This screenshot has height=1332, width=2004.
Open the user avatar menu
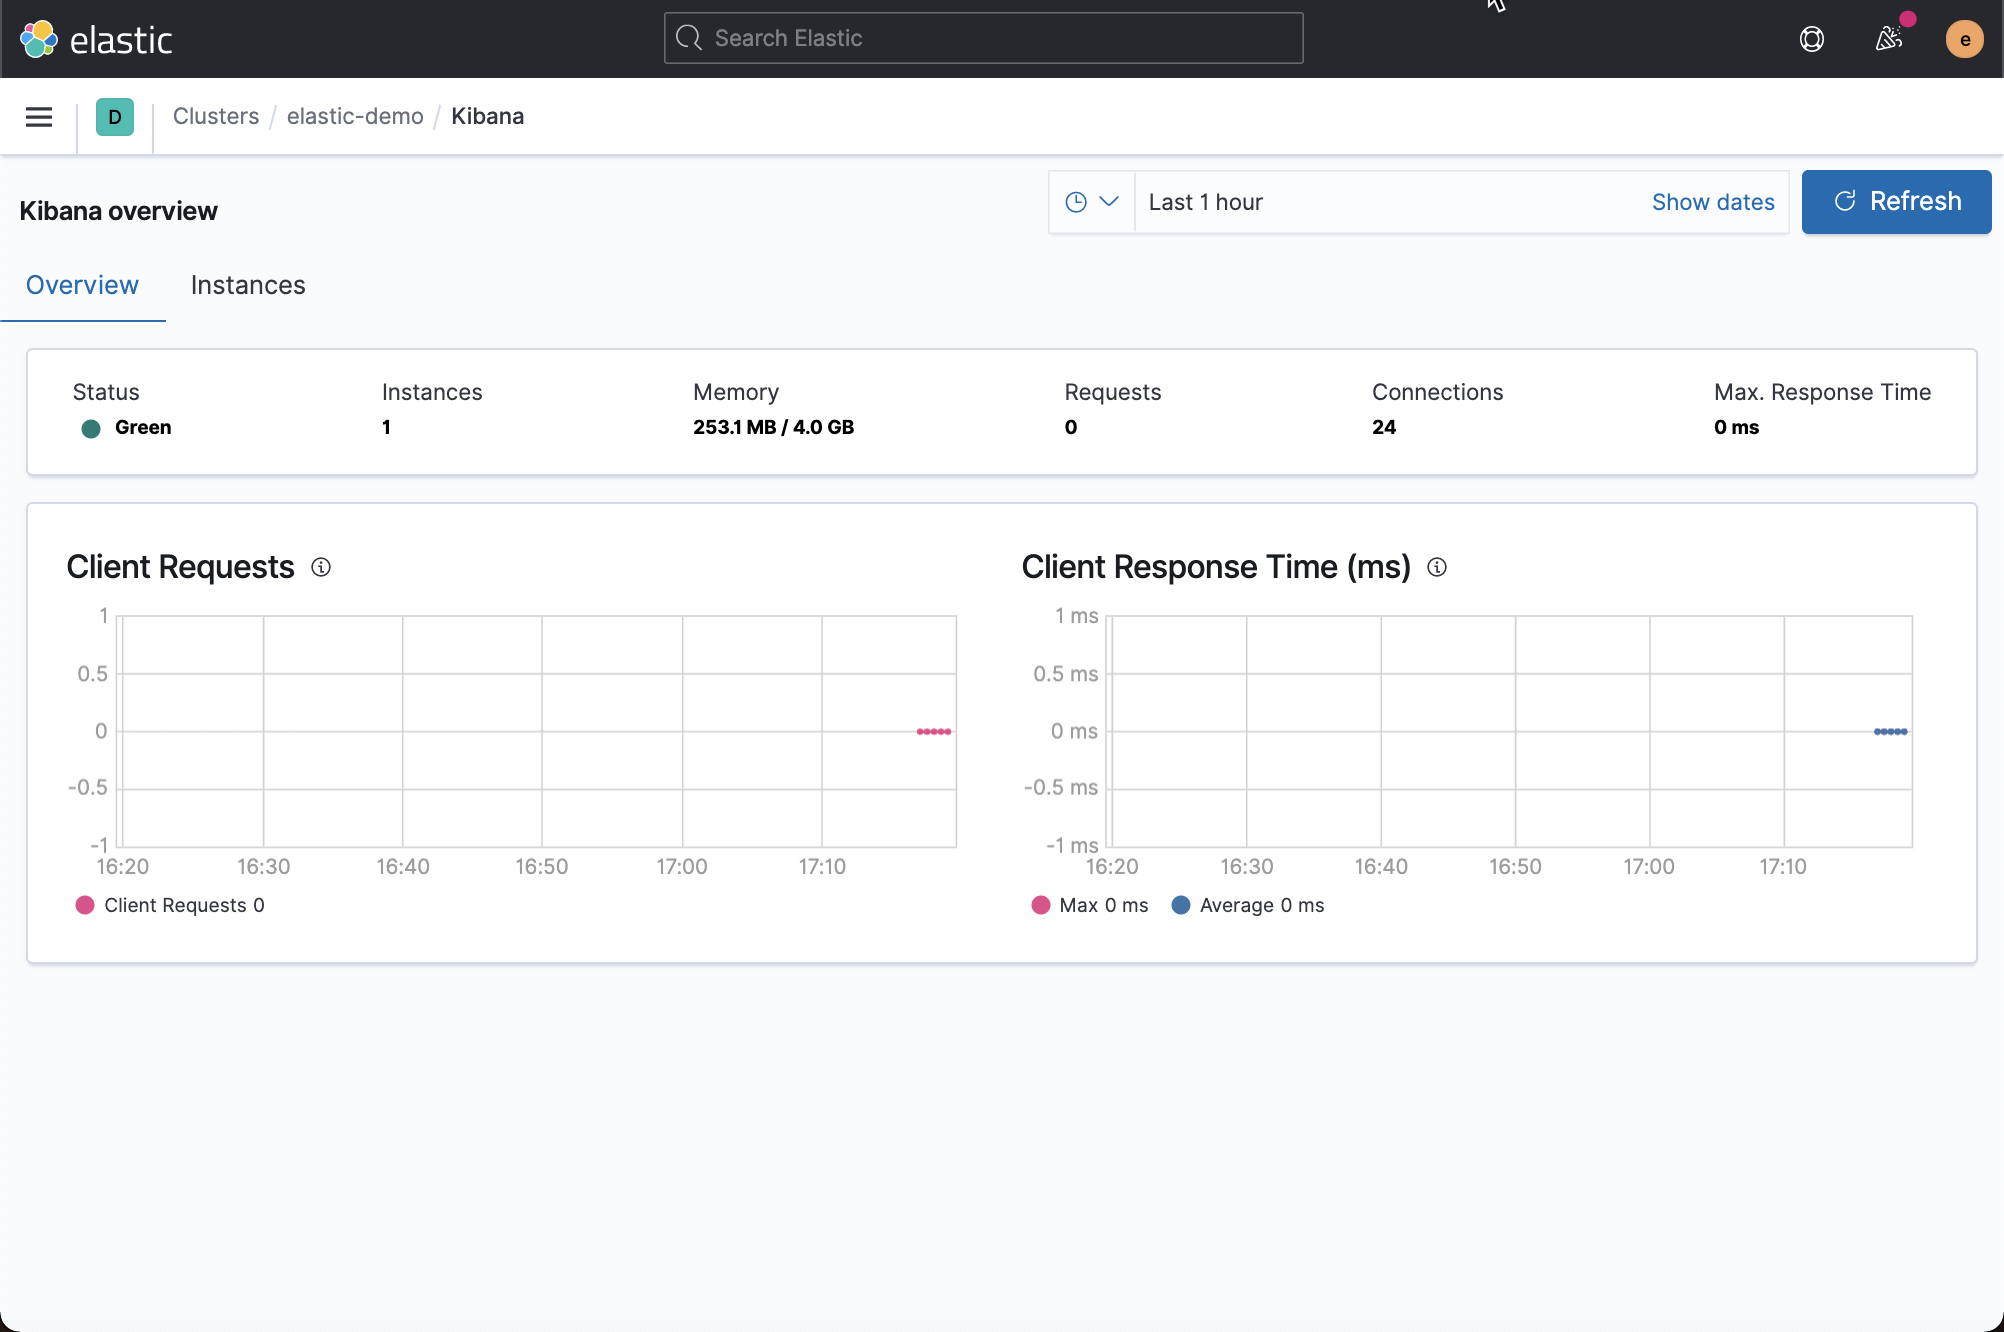coord(1964,39)
